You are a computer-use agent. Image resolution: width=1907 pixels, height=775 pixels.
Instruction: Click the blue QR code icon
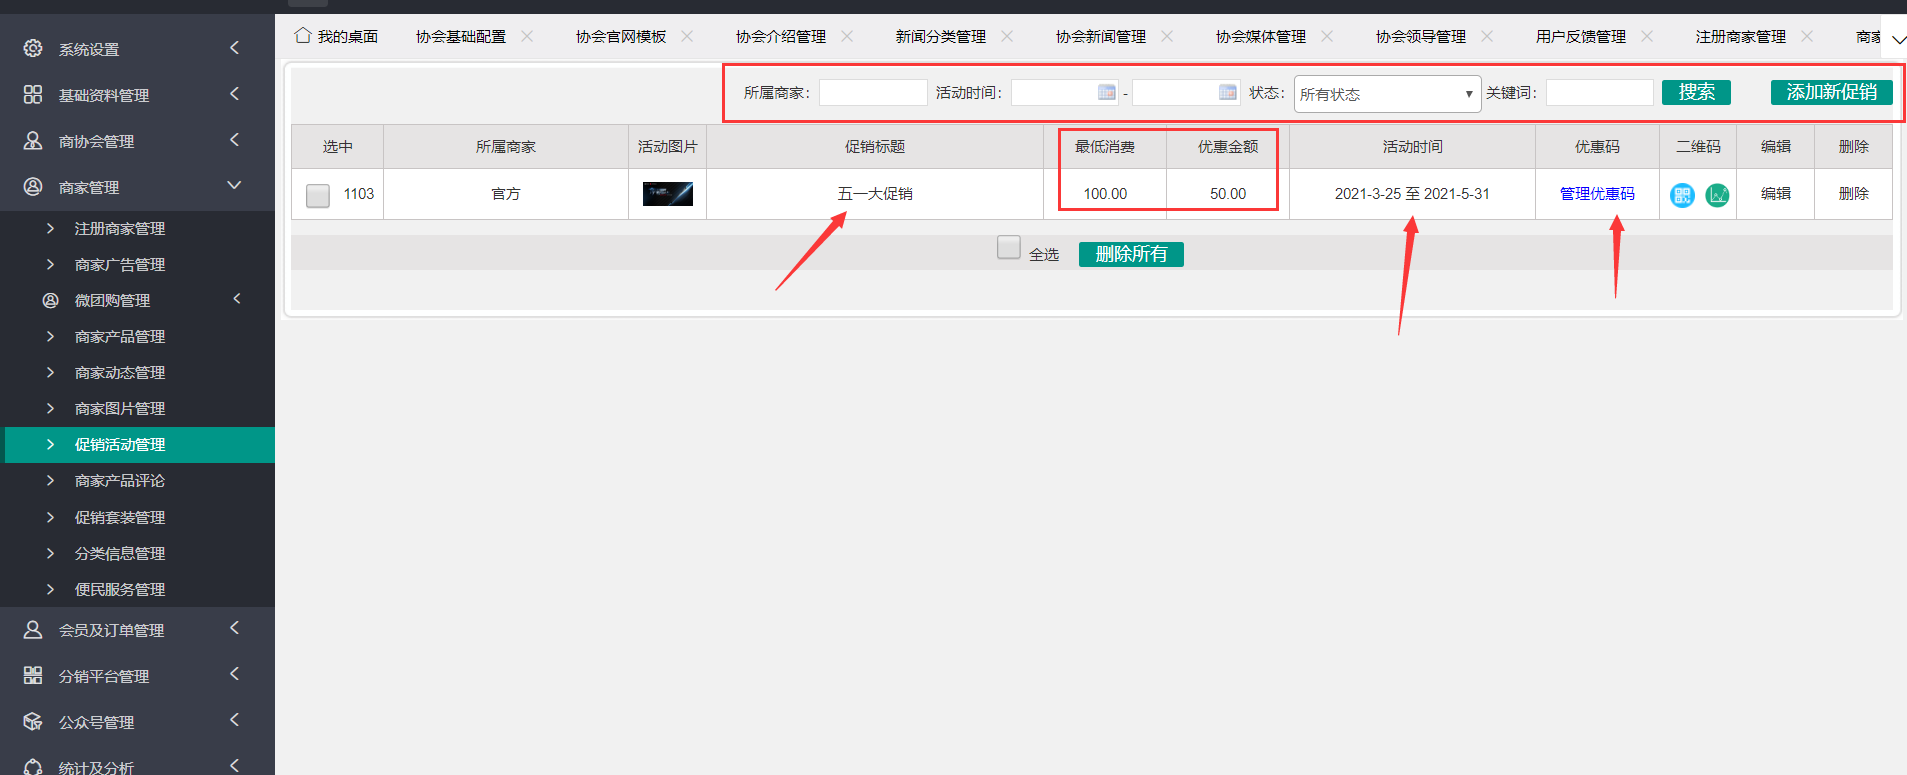pos(1682,195)
